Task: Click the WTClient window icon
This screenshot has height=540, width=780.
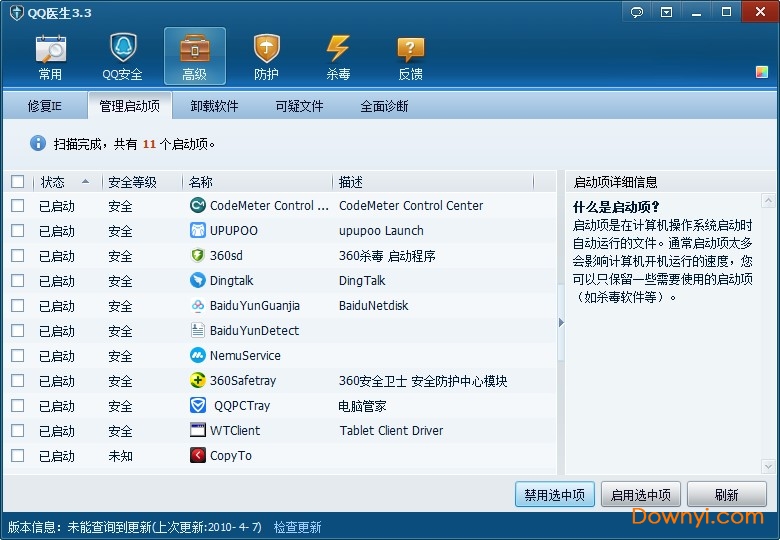Action: click(197, 430)
